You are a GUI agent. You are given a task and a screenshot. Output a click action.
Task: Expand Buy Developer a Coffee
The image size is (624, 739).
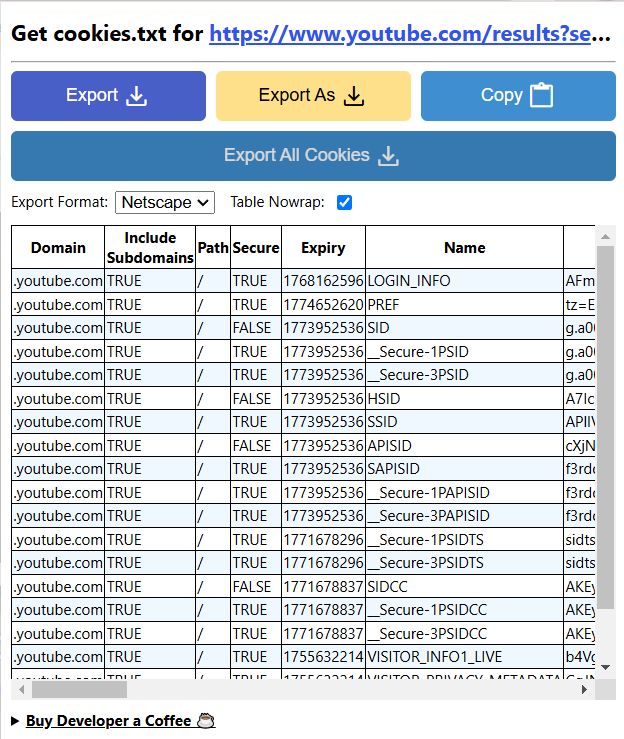tap(113, 721)
